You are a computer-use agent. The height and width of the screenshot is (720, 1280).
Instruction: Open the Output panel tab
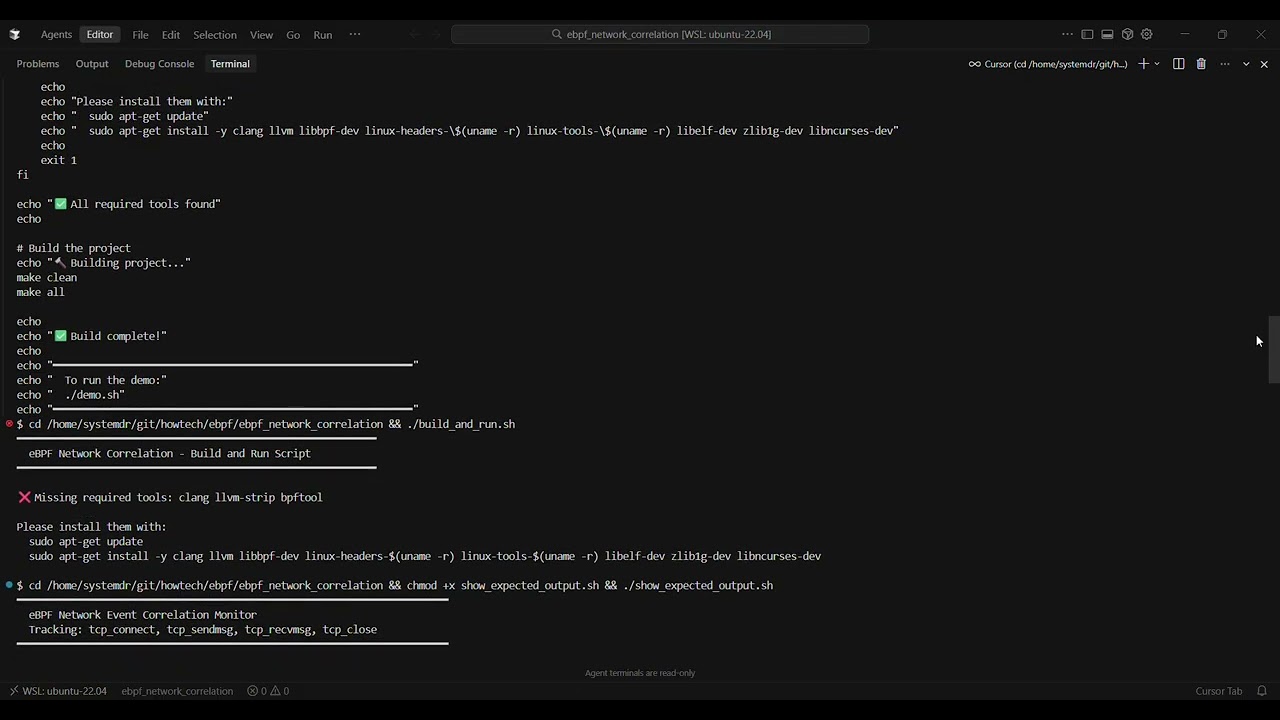coord(92,64)
